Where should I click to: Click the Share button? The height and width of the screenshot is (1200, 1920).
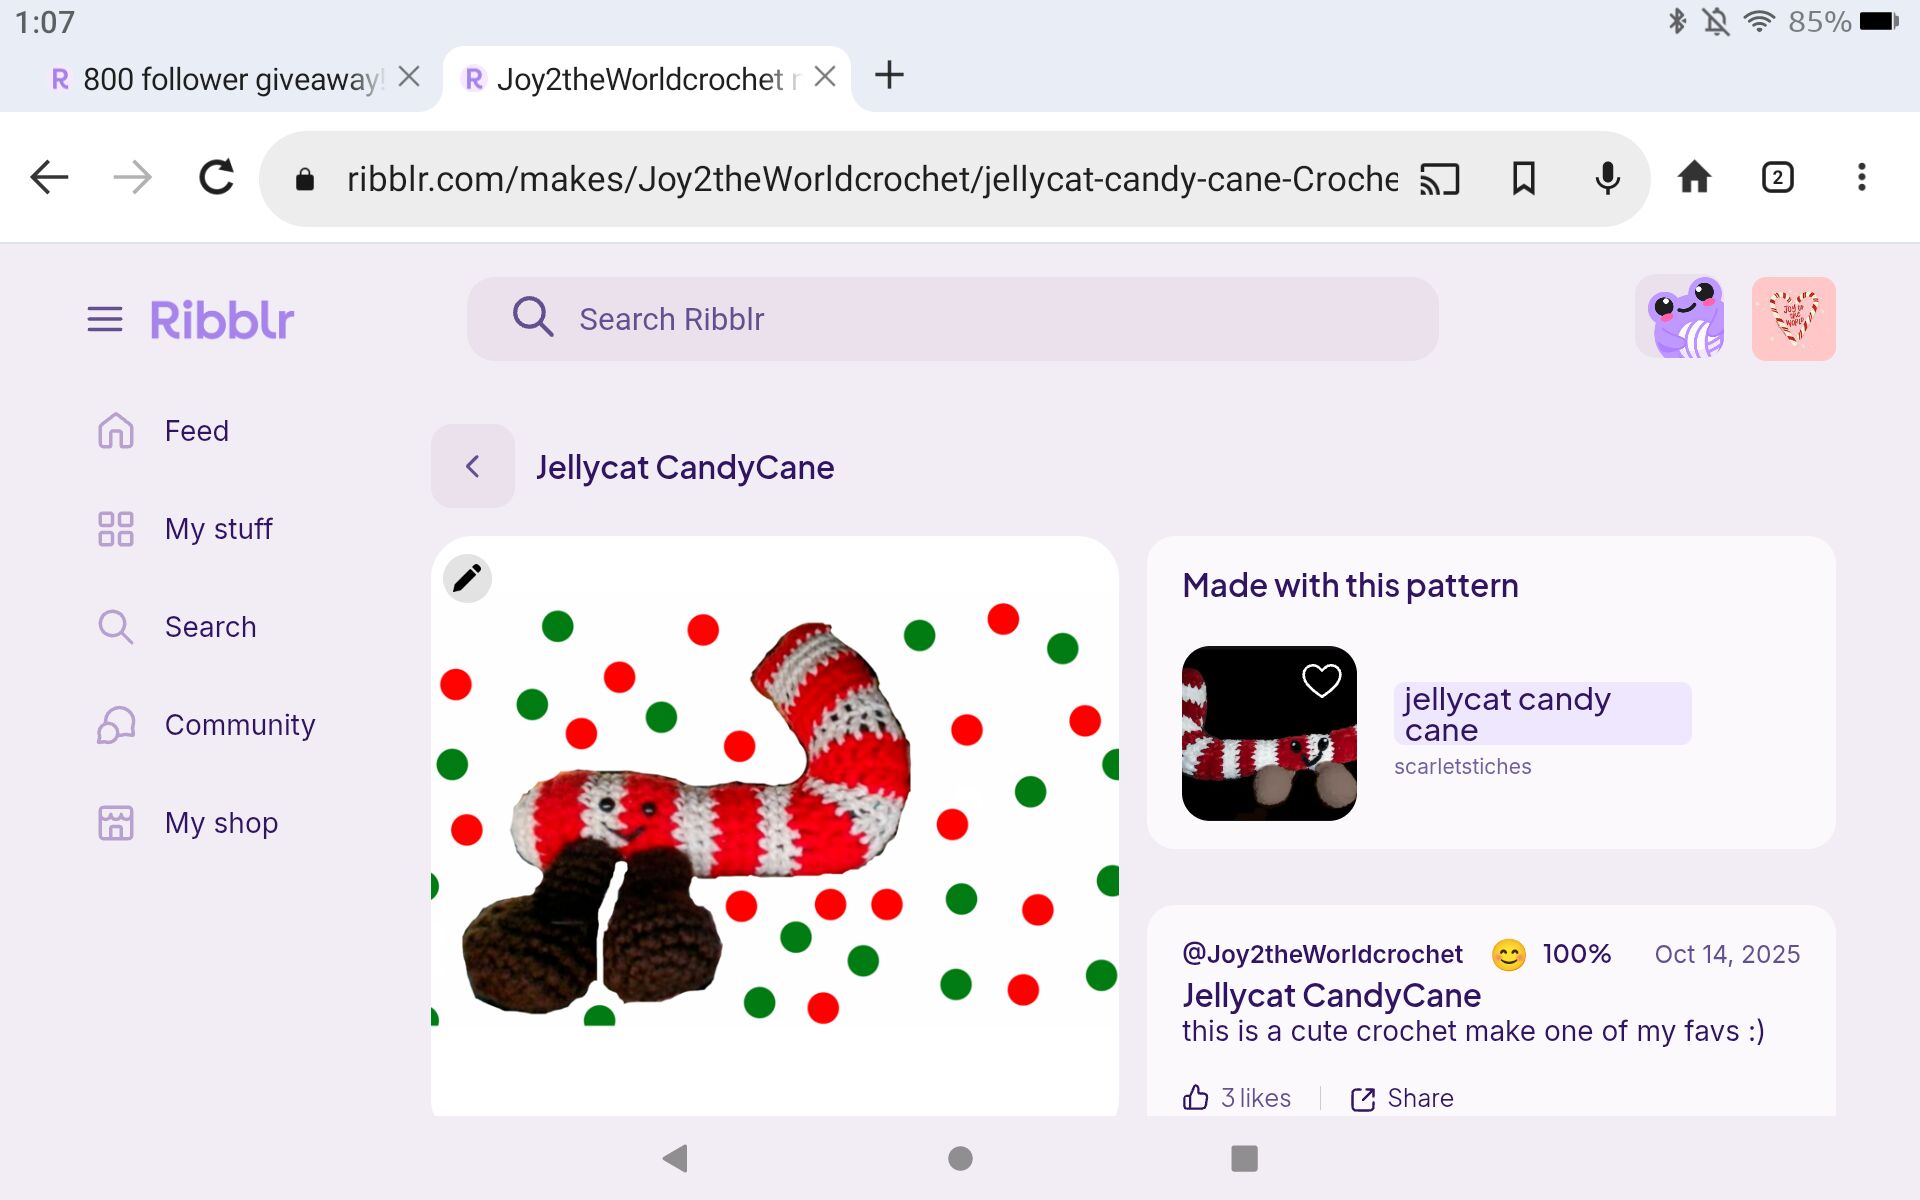pos(1402,1098)
